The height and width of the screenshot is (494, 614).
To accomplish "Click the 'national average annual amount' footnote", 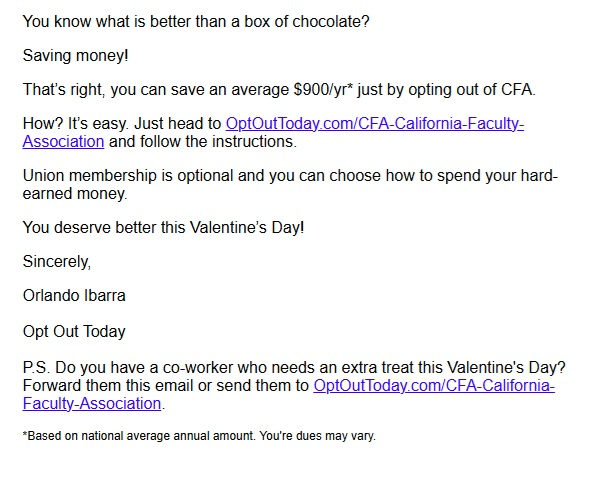I will [x=170, y=437].
